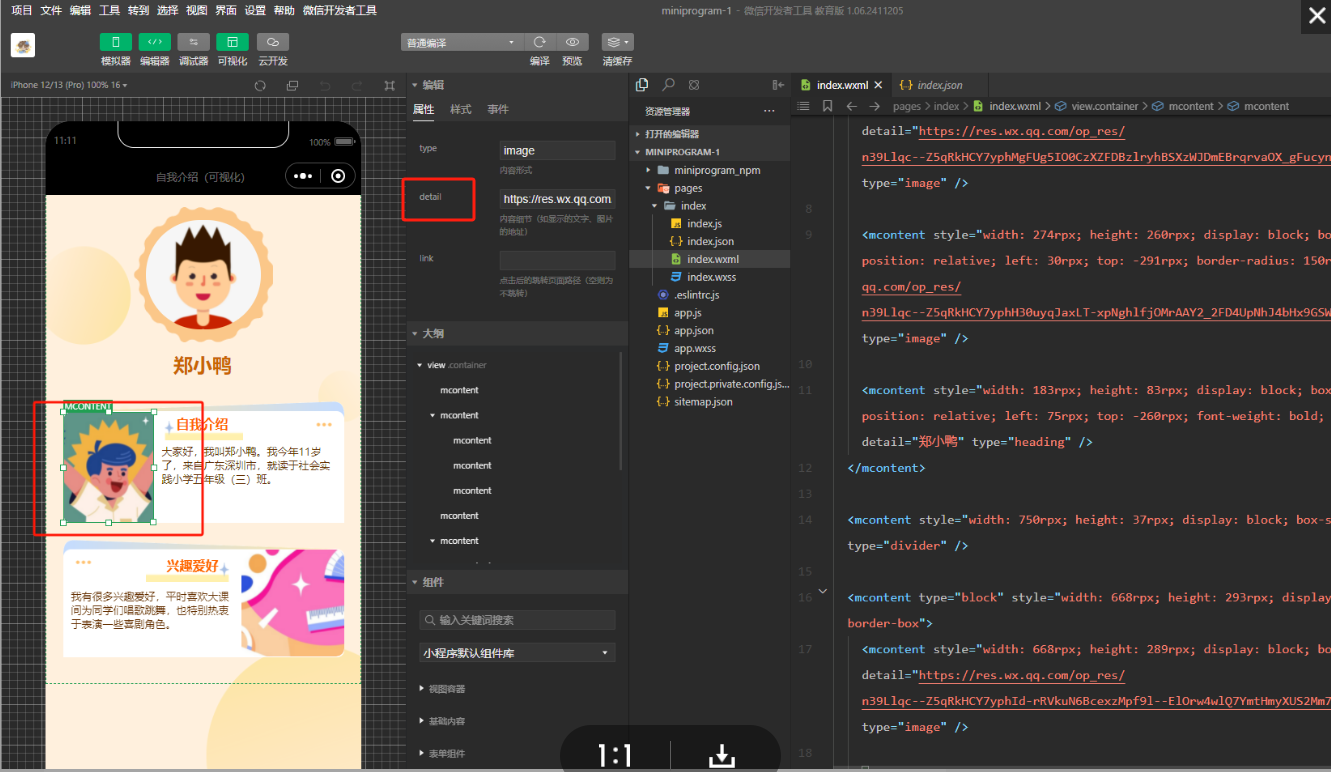Click the component search box 输入关键词搜索

[x=517, y=620]
